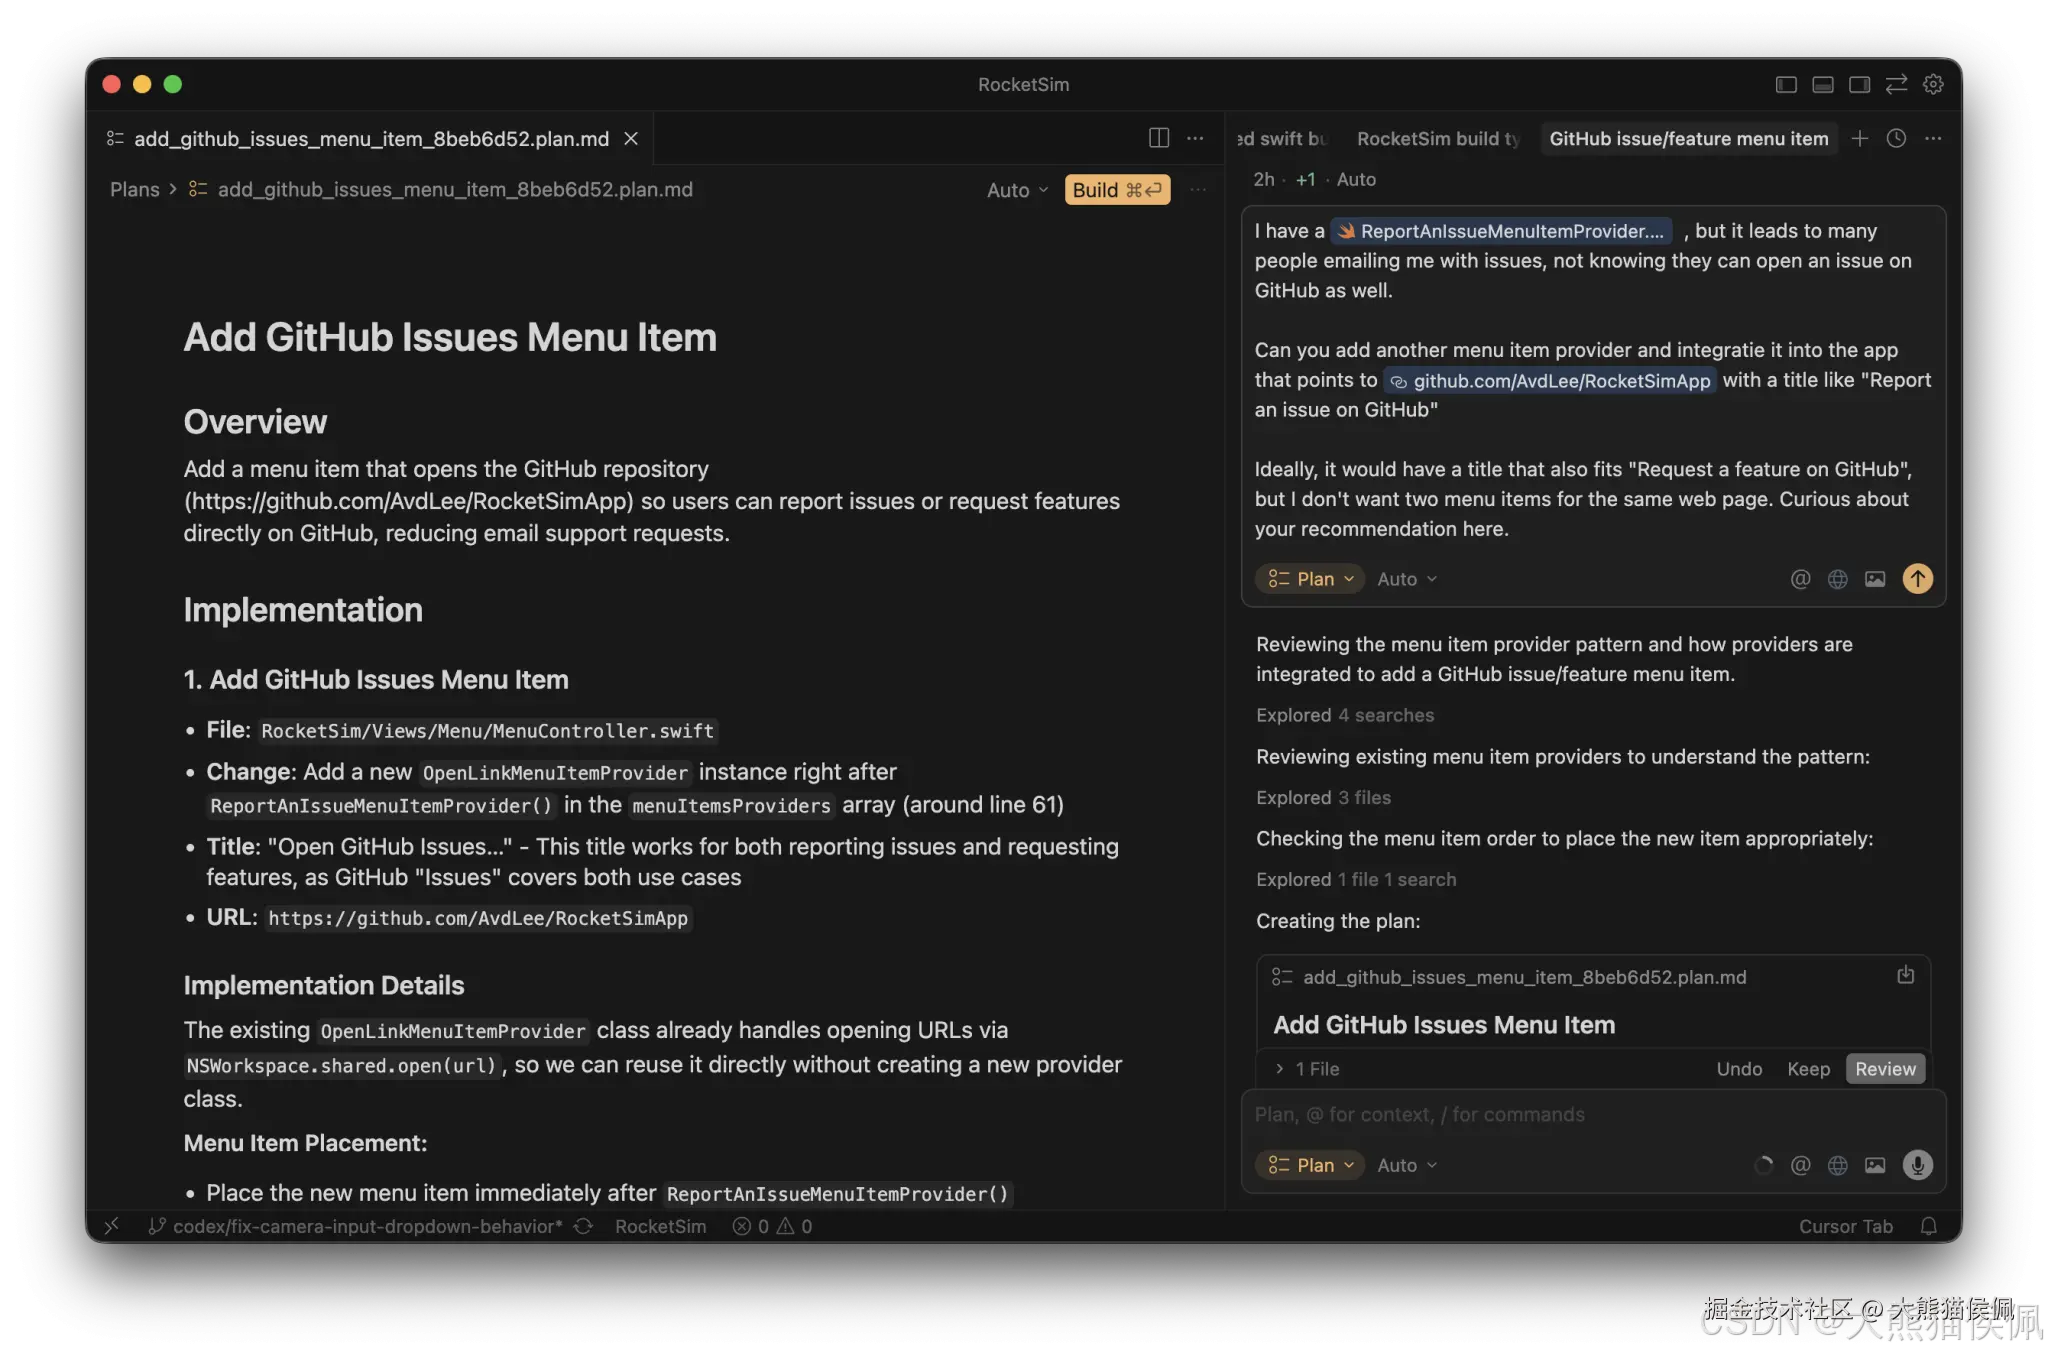Open notifications bell in status bar
Image resolution: width=2048 pixels, height=1356 pixels.
tap(1928, 1226)
